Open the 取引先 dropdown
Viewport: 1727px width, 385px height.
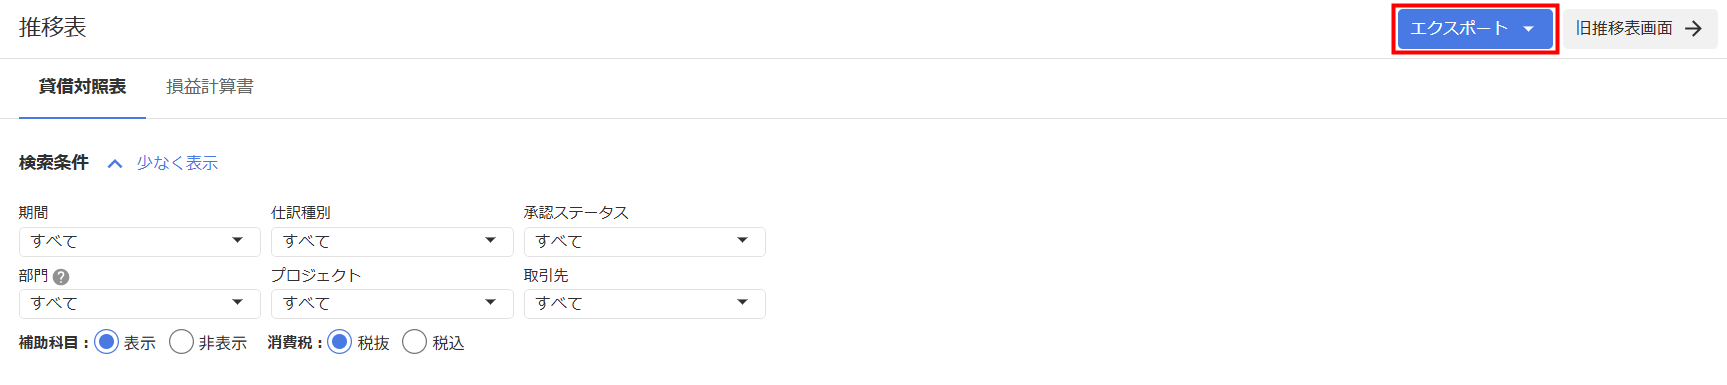point(645,304)
